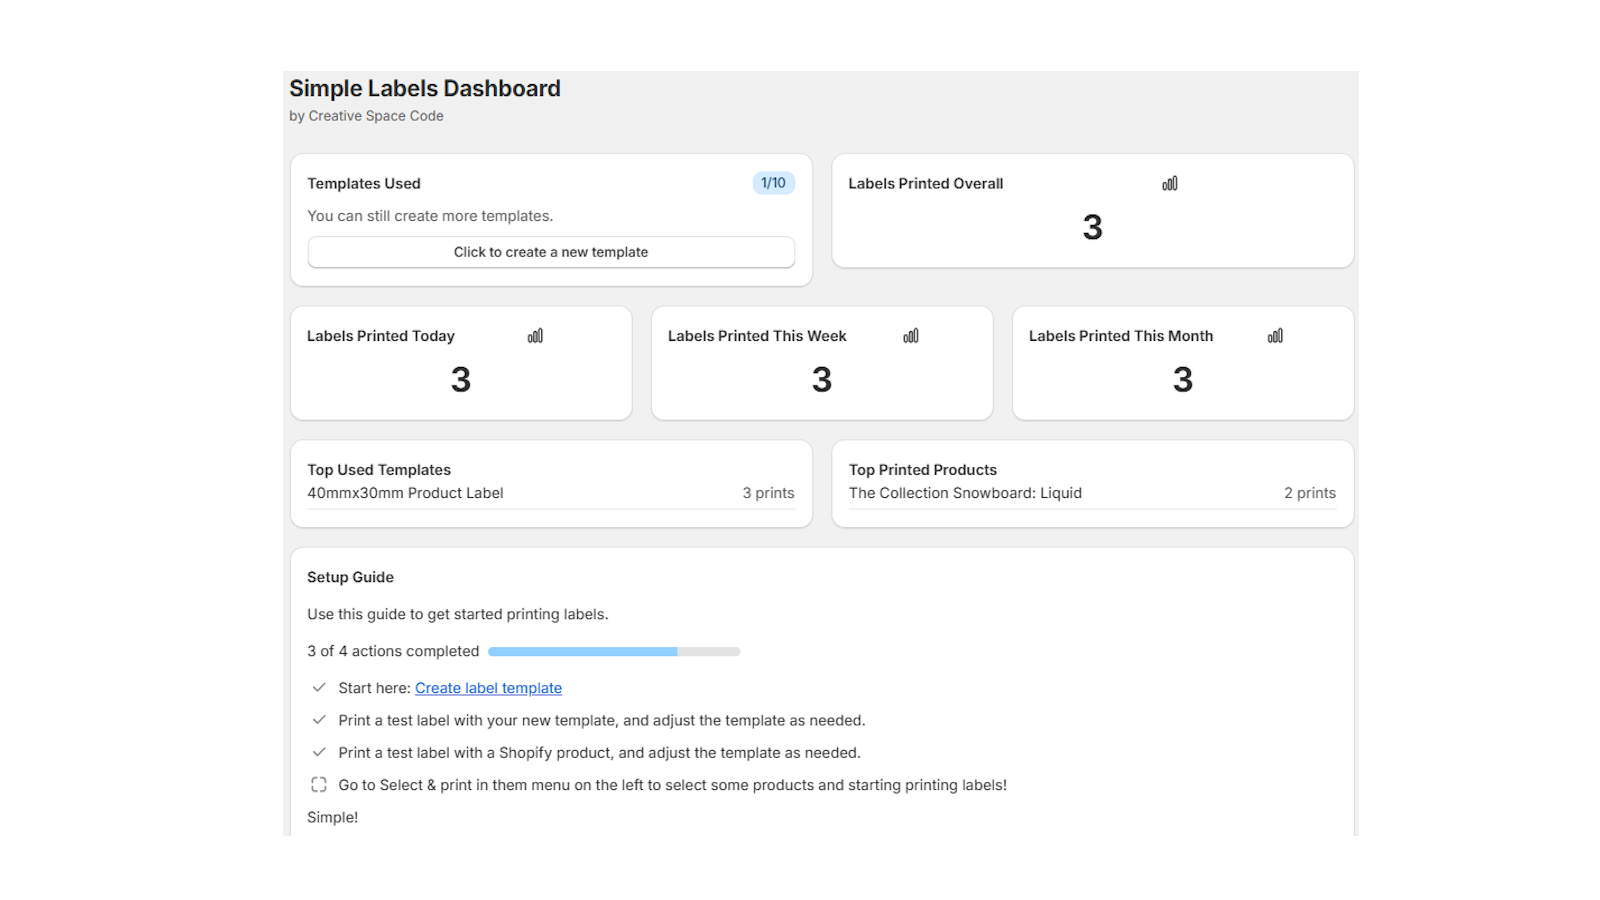Click the bar chart icon on Labels Printed This Month

point(1274,336)
